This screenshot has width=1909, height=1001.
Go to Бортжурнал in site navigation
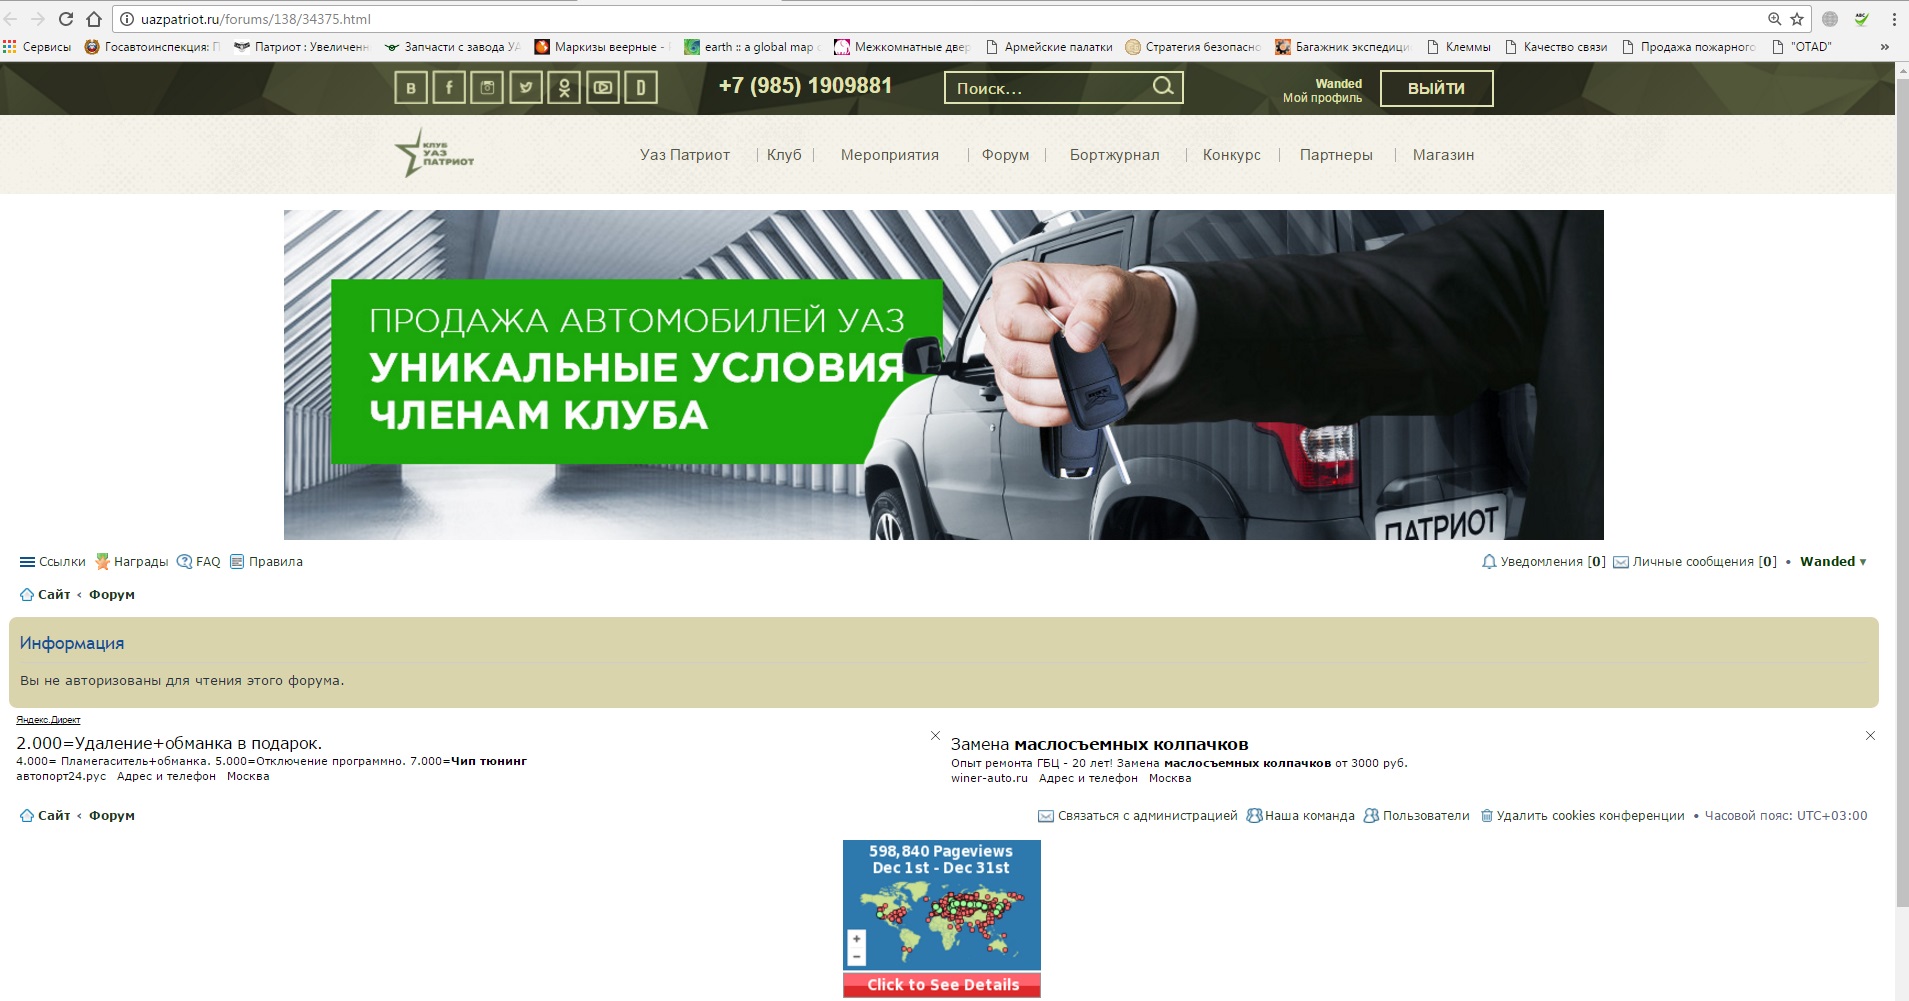pyautogui.click(x=1114, y=155)
